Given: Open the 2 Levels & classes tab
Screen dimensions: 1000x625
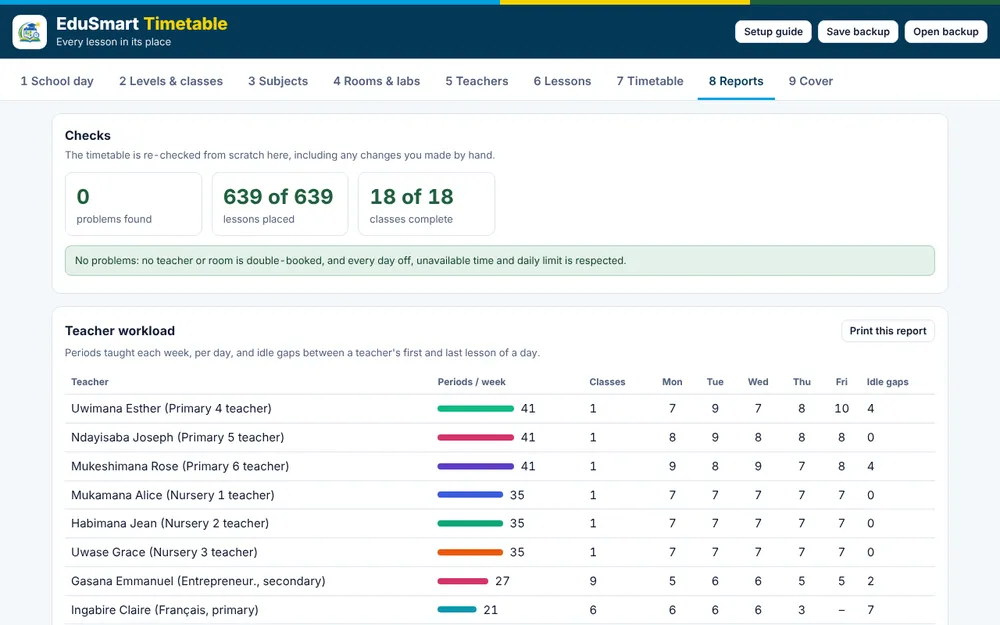Looking at the screenshot, I should pos(171,81).
